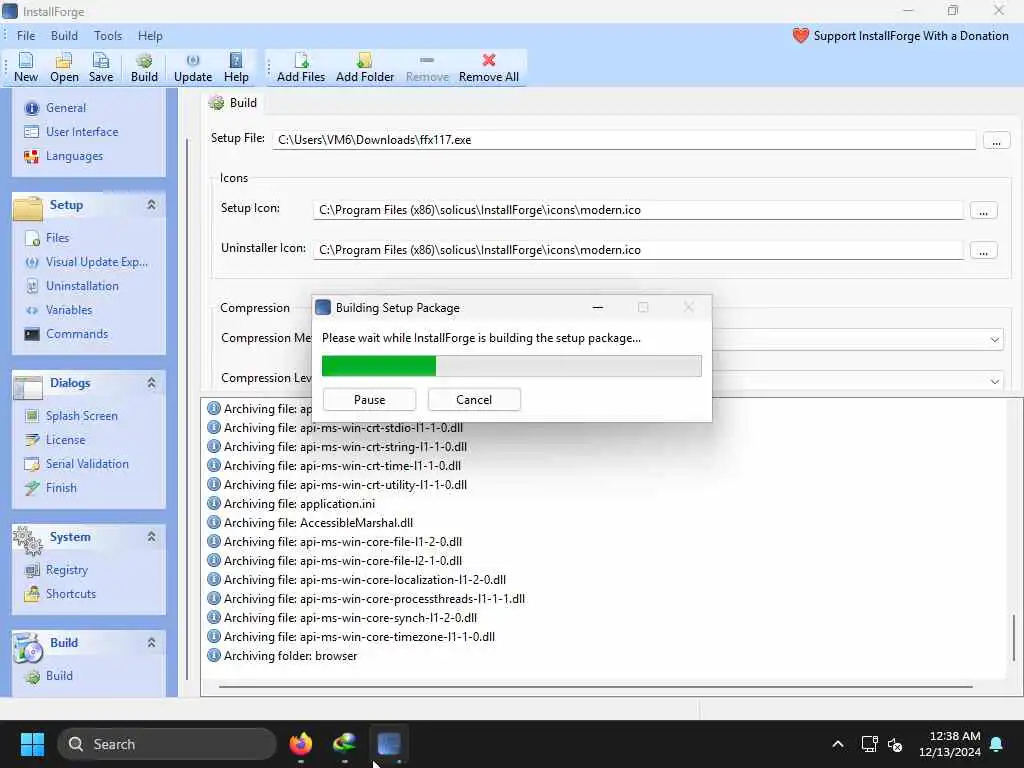Open the Compression Method dropdown arrow
The height and width of the screenshot is (768, 1024).
point(995,340)
